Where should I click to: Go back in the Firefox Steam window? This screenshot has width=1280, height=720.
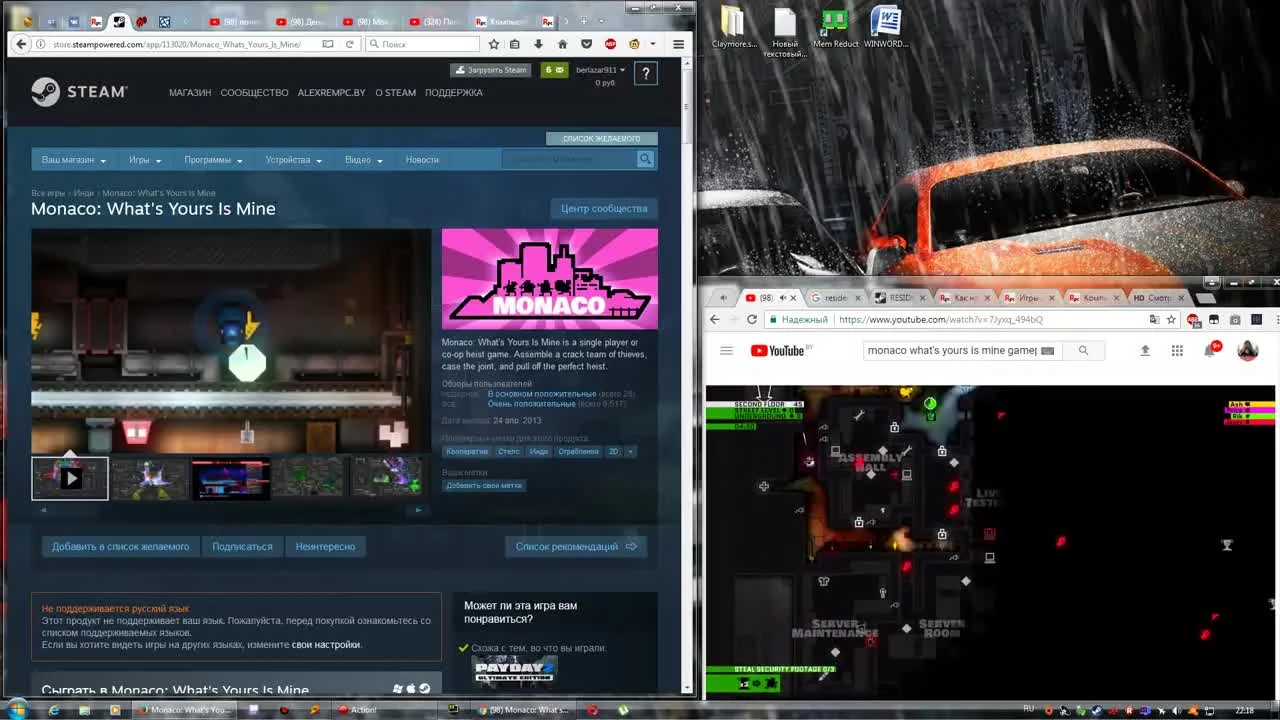coord(21,44)
